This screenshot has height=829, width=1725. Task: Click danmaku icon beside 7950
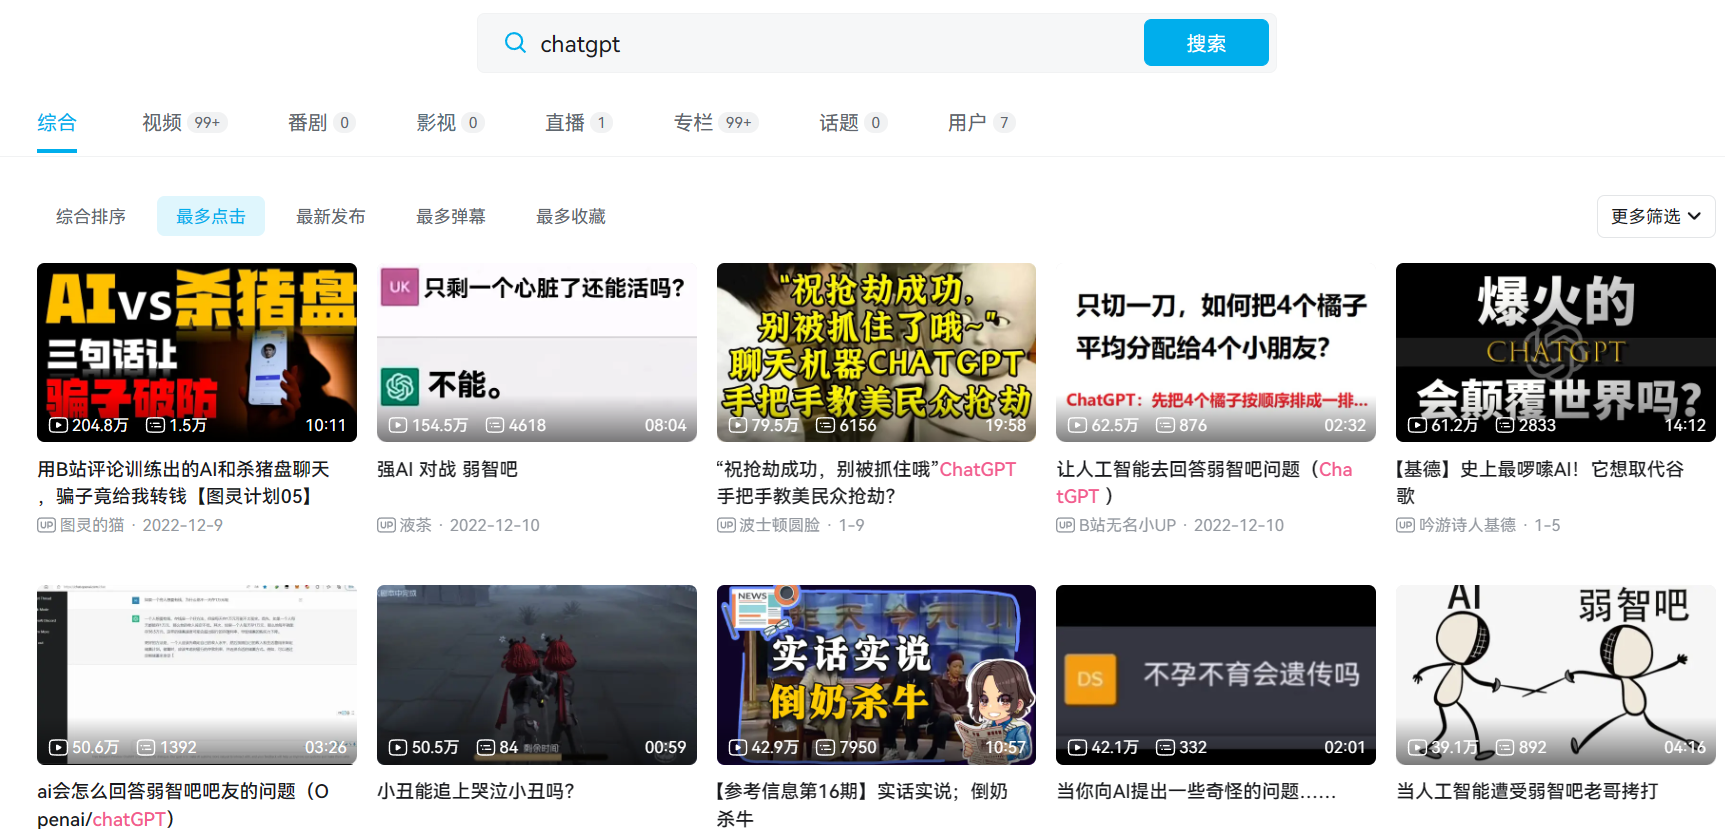[x=826, y=747]
